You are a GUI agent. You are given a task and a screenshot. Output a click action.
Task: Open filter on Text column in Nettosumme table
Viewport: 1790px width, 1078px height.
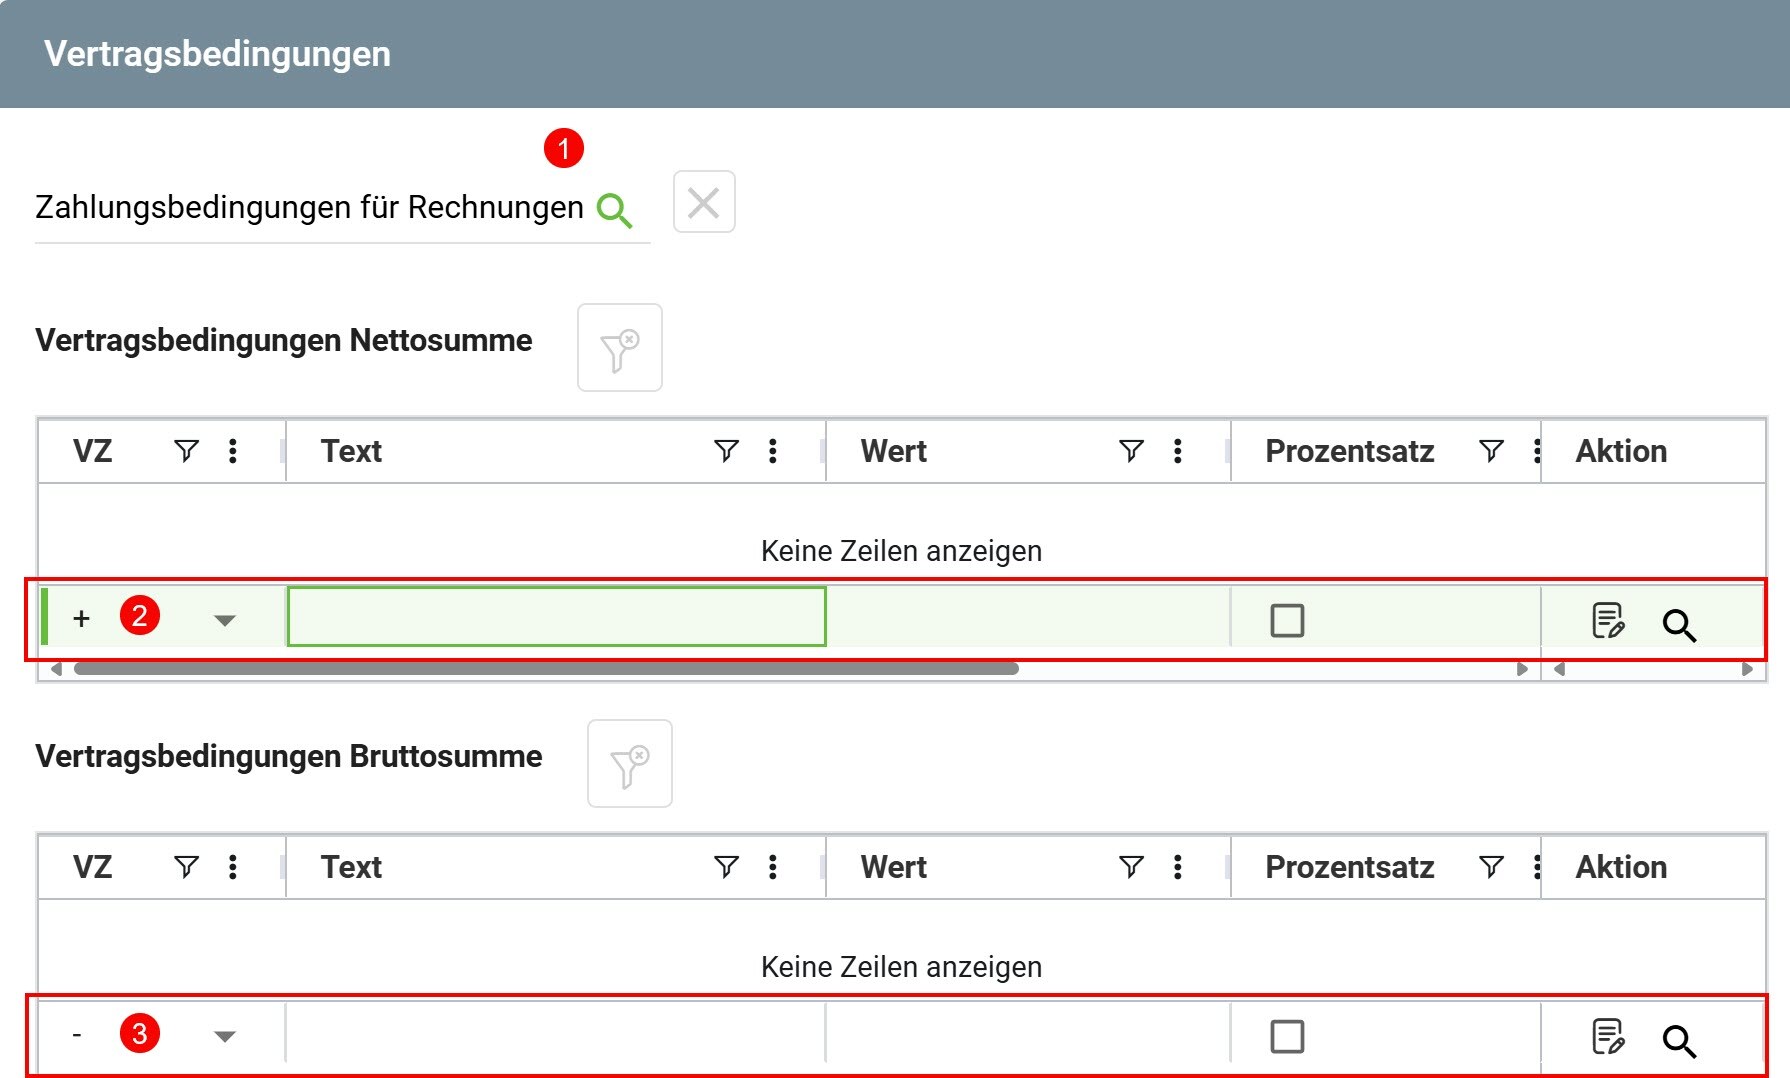pyautogui.click(x=727, y=451)
